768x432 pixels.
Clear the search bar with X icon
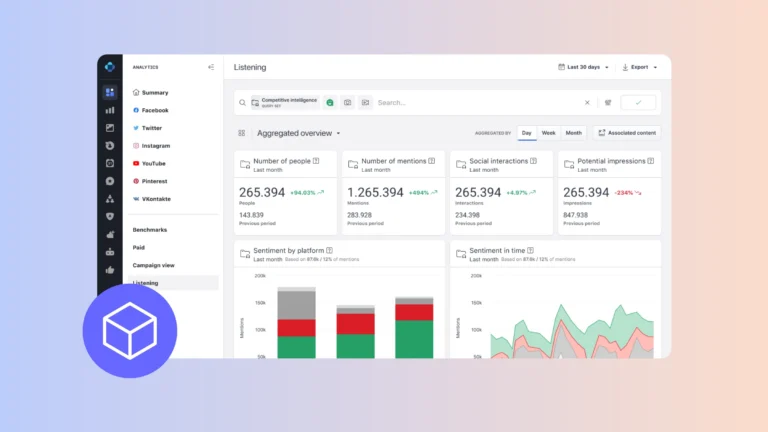(587, 102)
